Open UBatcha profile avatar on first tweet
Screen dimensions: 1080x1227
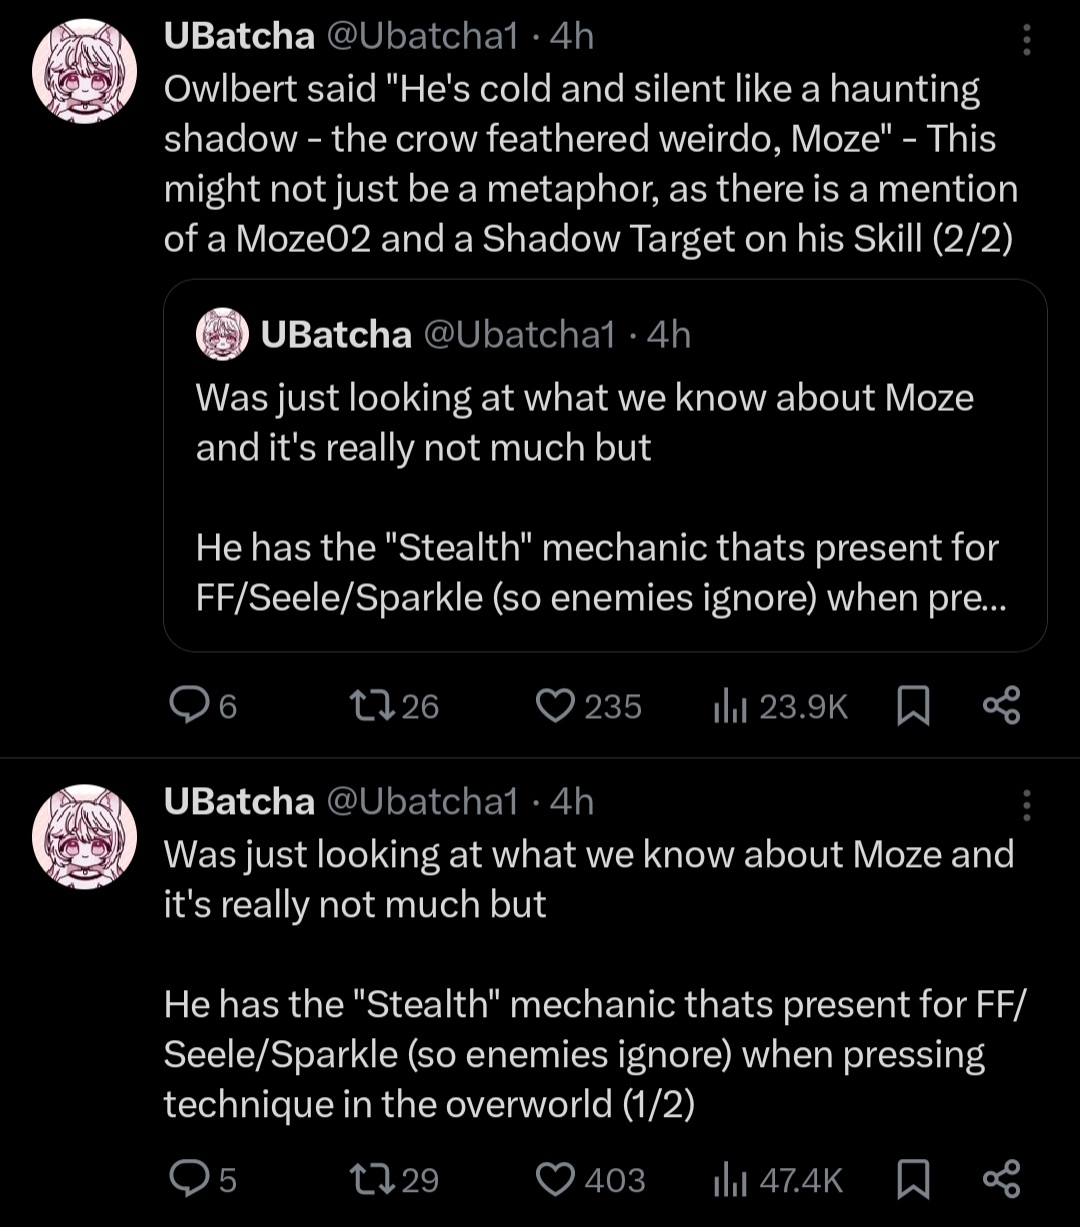tap(84, 70)
